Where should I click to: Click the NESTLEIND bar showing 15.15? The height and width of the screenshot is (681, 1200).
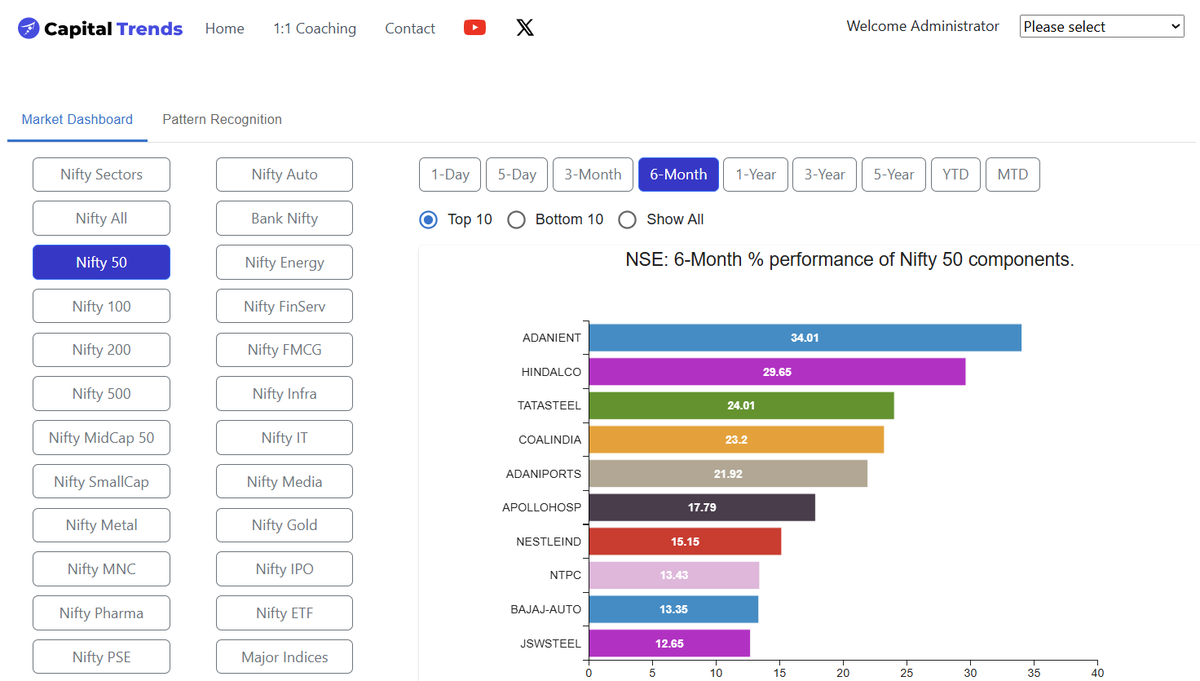click(685, 542)
